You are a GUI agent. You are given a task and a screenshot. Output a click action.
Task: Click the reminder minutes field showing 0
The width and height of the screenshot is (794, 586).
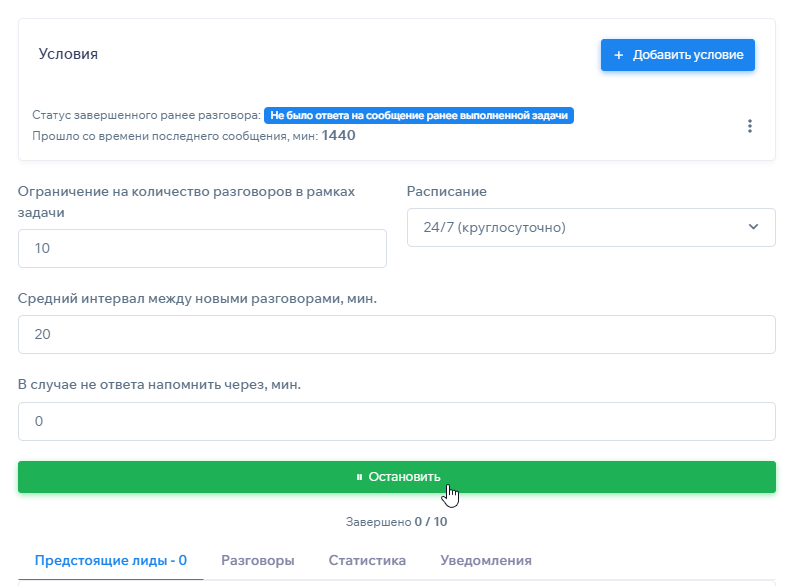(396, 421)
